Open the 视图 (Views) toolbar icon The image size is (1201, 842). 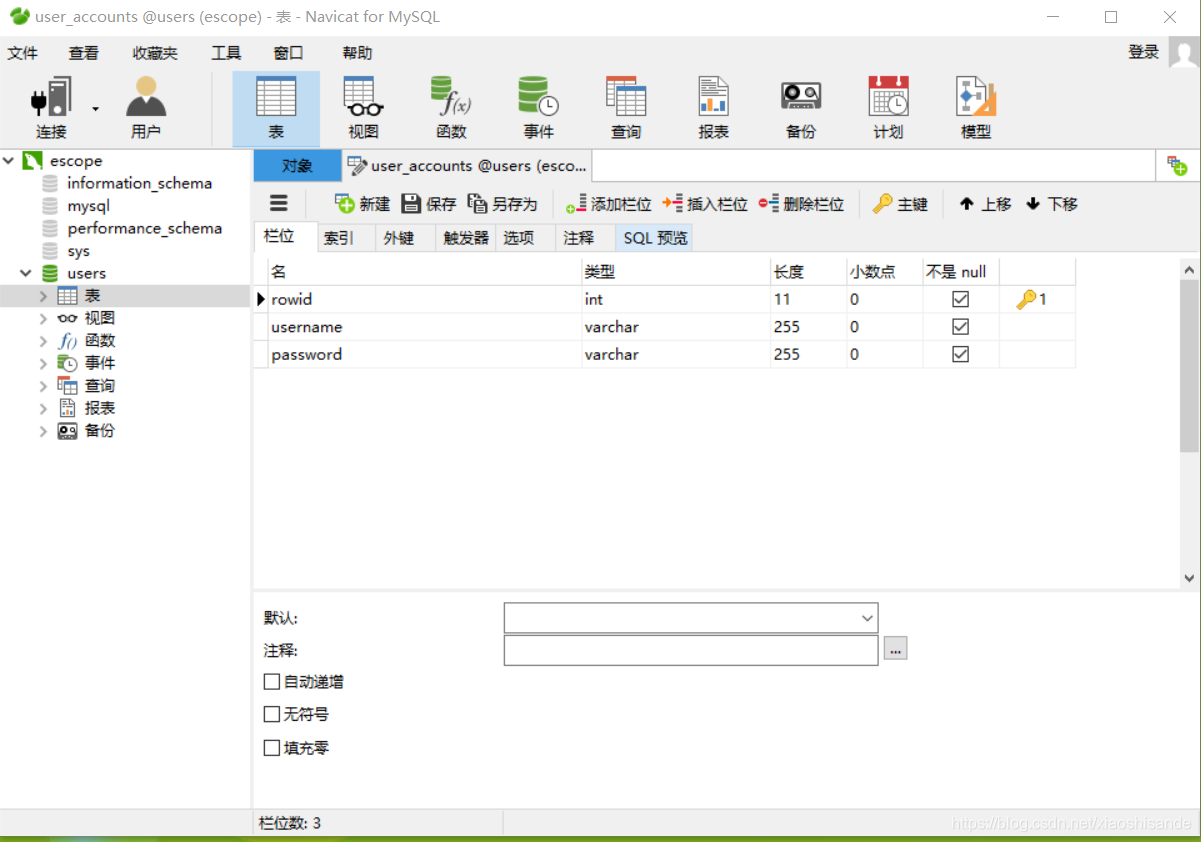362,106
